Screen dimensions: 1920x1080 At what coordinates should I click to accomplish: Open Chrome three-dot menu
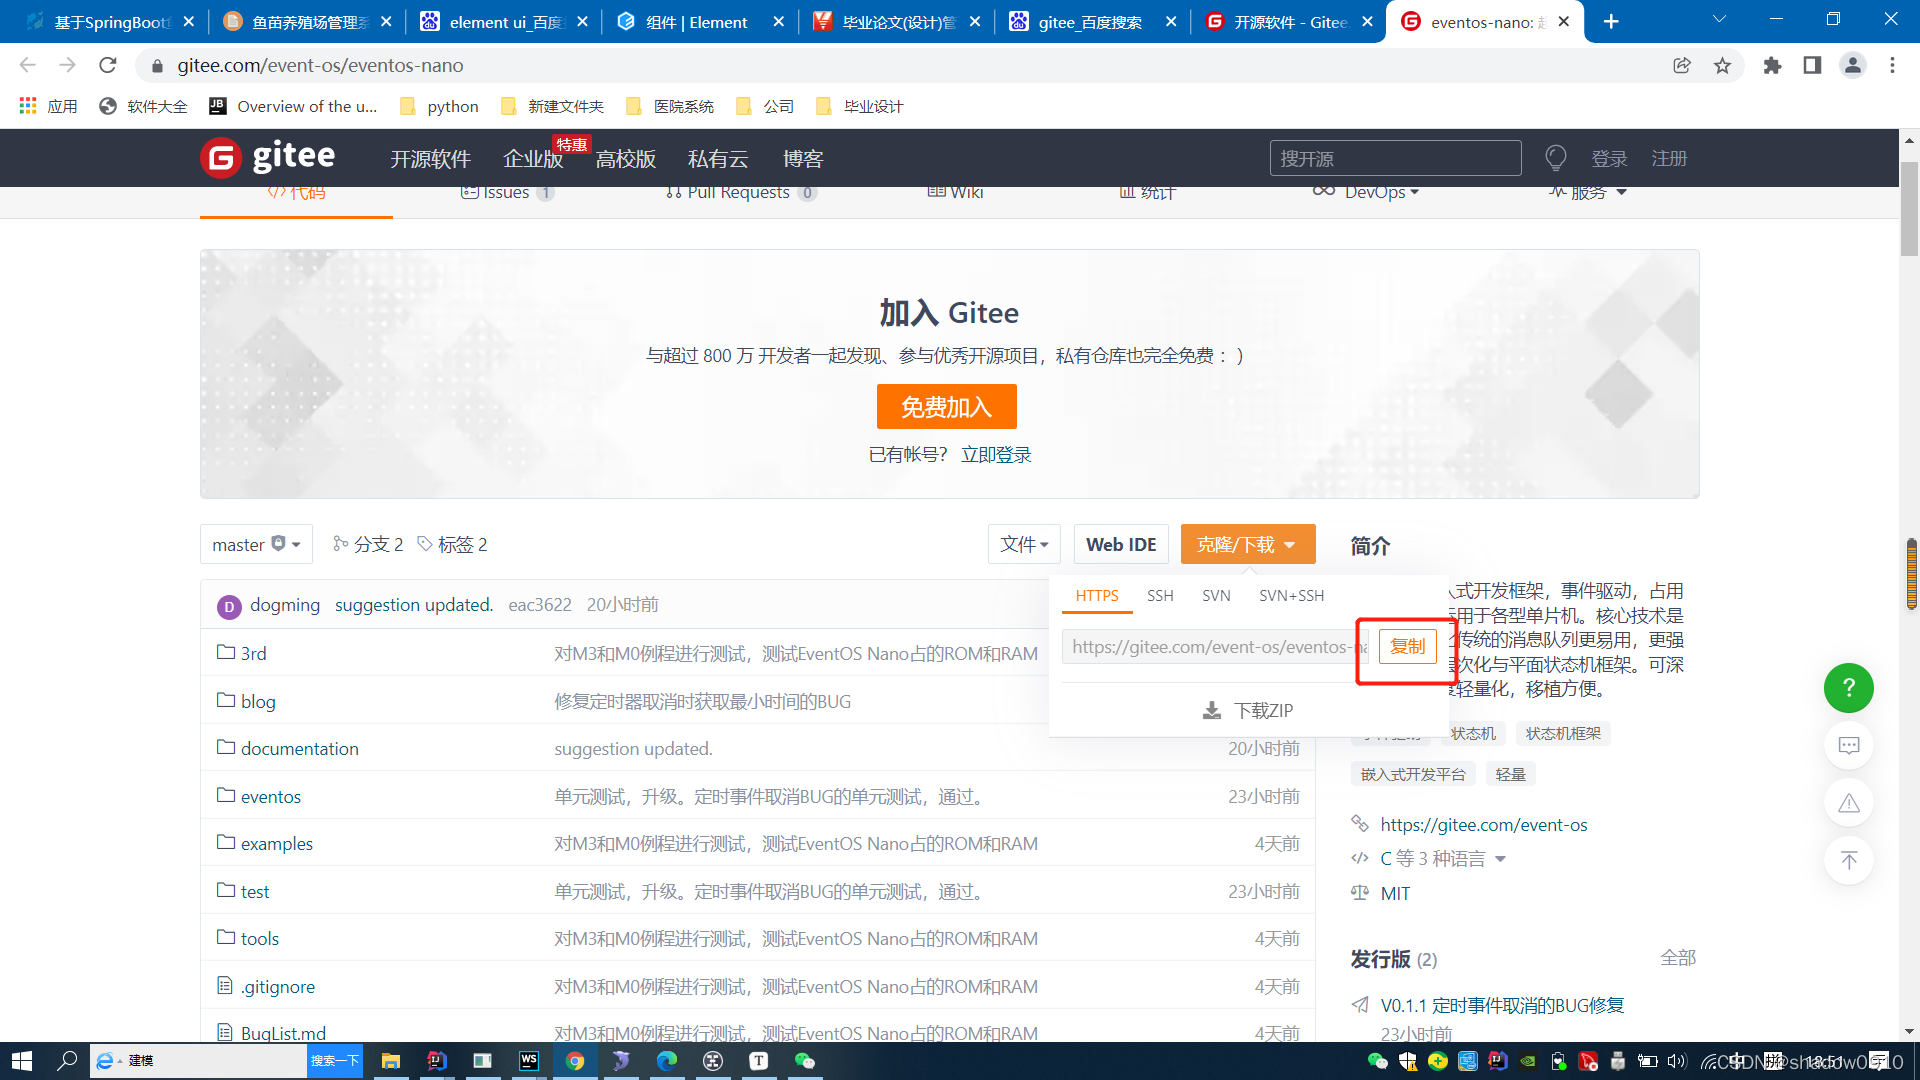click(x=1892, y=65)
